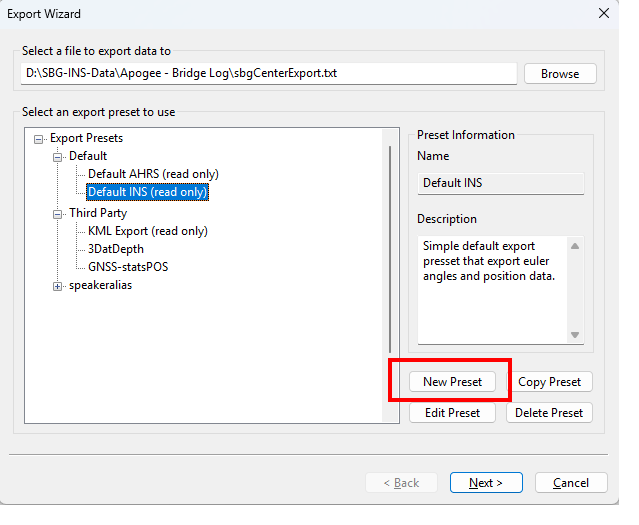The height and width of the screenshot is (525, 639).
Task: Click the New Preset button
Action: [452, 382]
